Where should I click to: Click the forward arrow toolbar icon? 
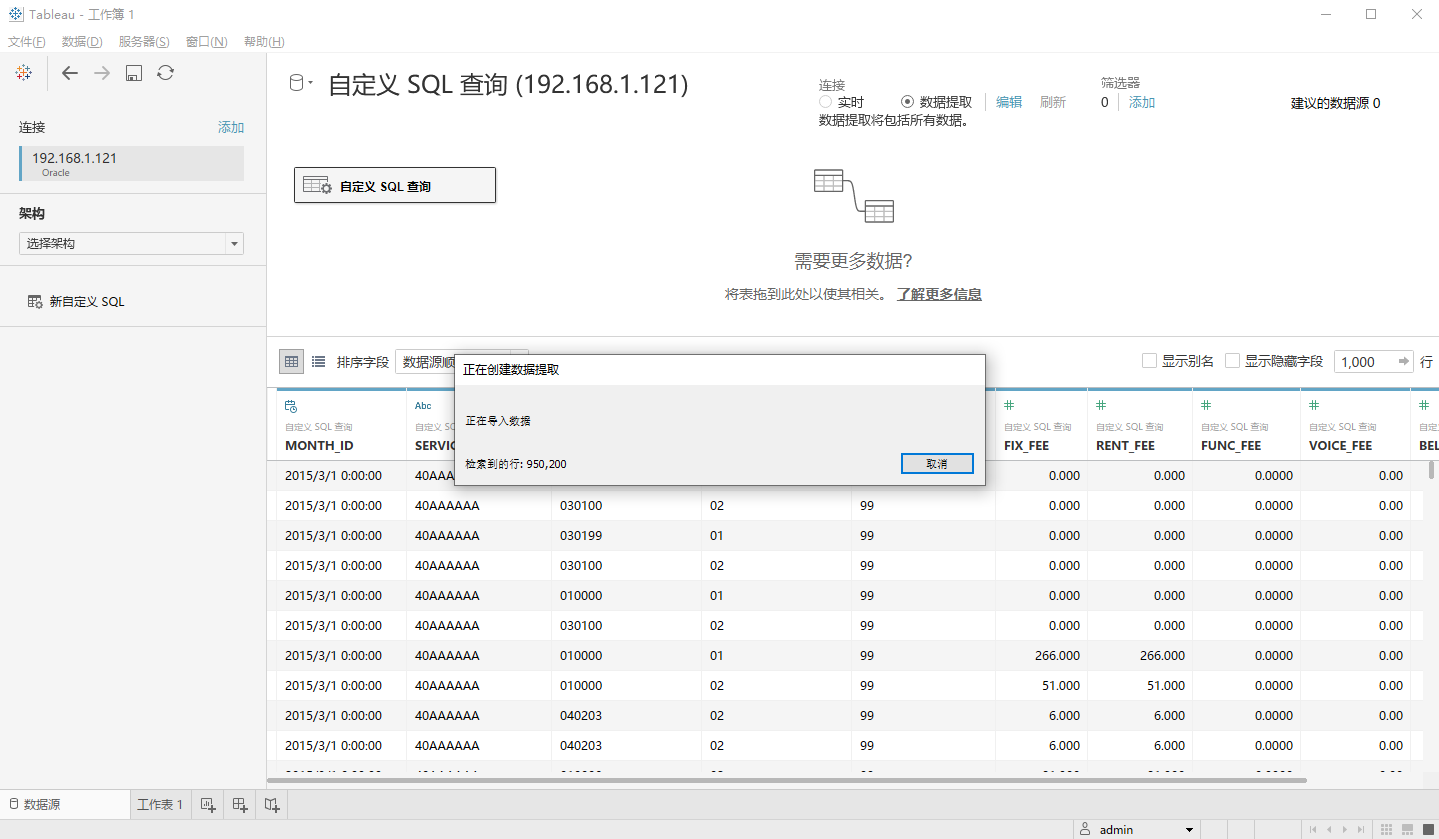(102, 73)
